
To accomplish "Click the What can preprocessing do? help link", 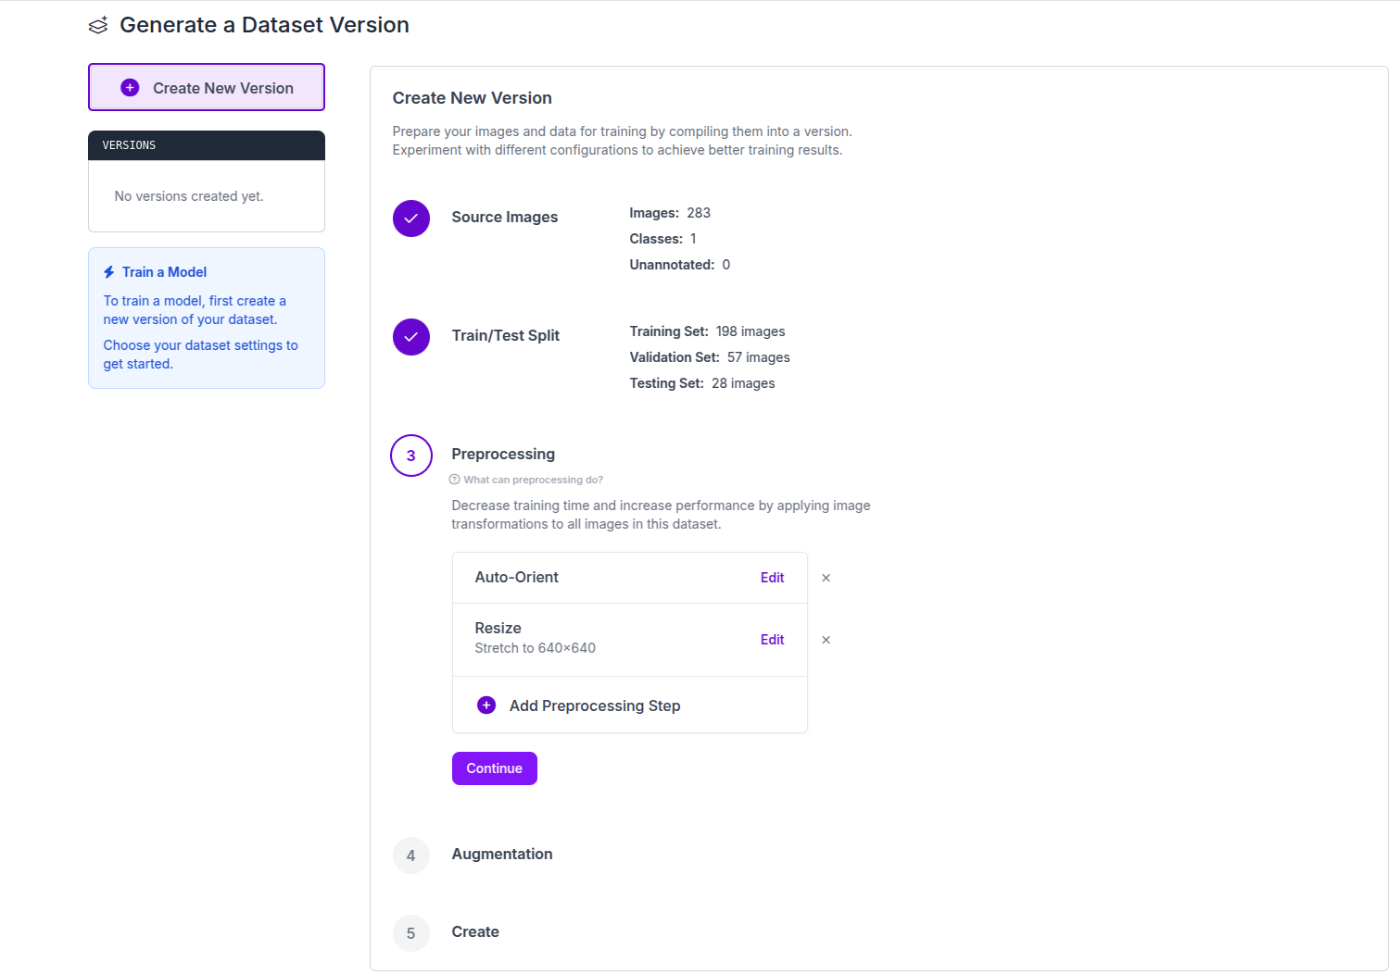I will click(x=526, y=480).
